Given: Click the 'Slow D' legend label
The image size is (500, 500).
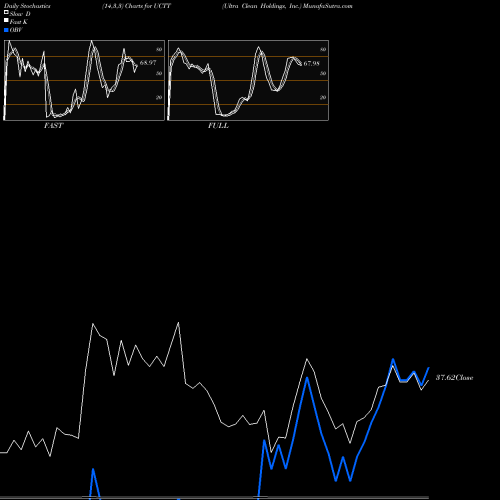Looking at the screenshot, I should click(20, 14).
